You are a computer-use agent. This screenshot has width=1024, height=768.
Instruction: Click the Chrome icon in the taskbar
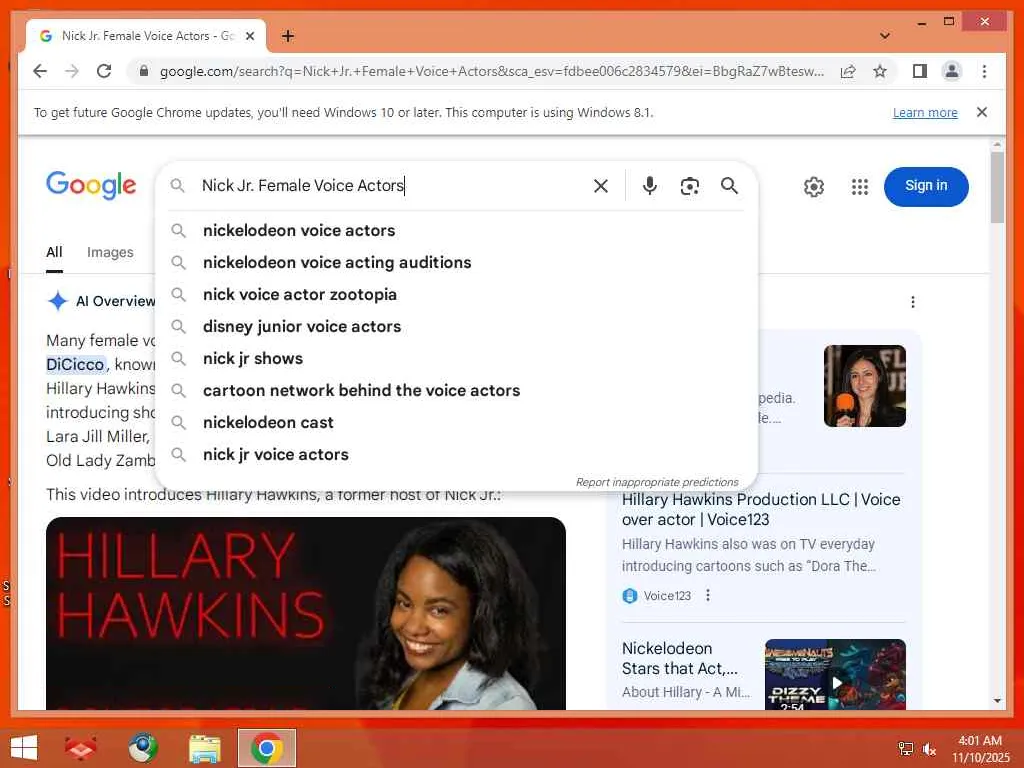266,748
